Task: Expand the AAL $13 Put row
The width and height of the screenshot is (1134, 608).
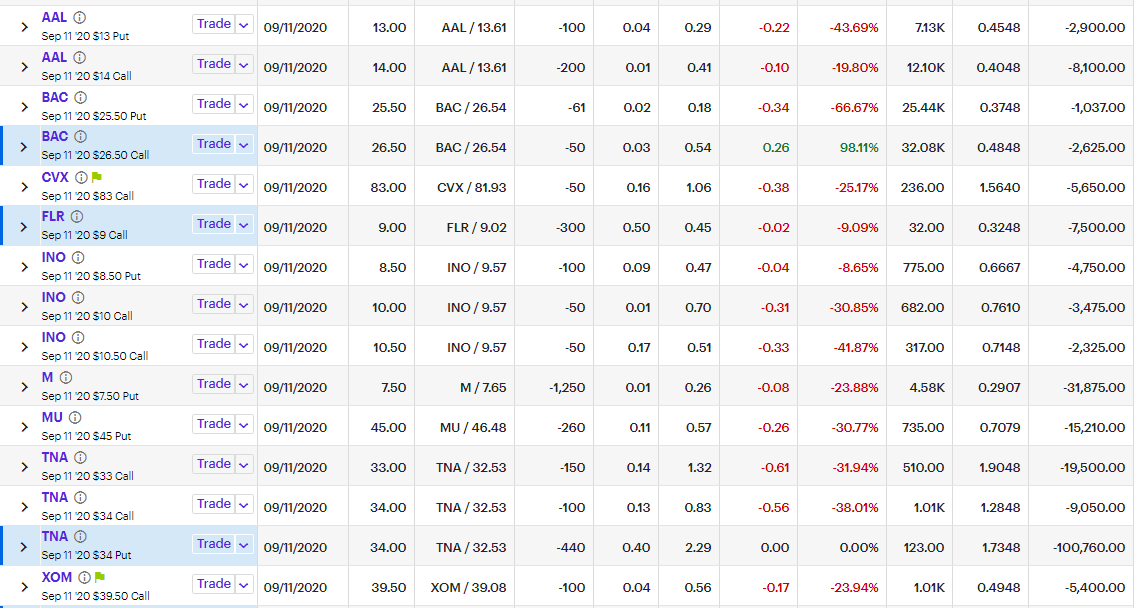Action: 24,27
